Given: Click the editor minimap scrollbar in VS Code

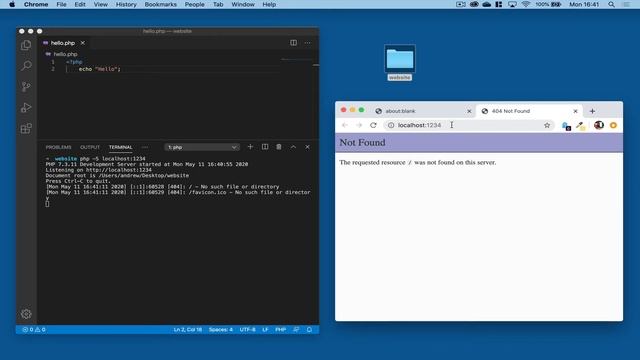Looking at the screenshot, I should coord(316,65).
